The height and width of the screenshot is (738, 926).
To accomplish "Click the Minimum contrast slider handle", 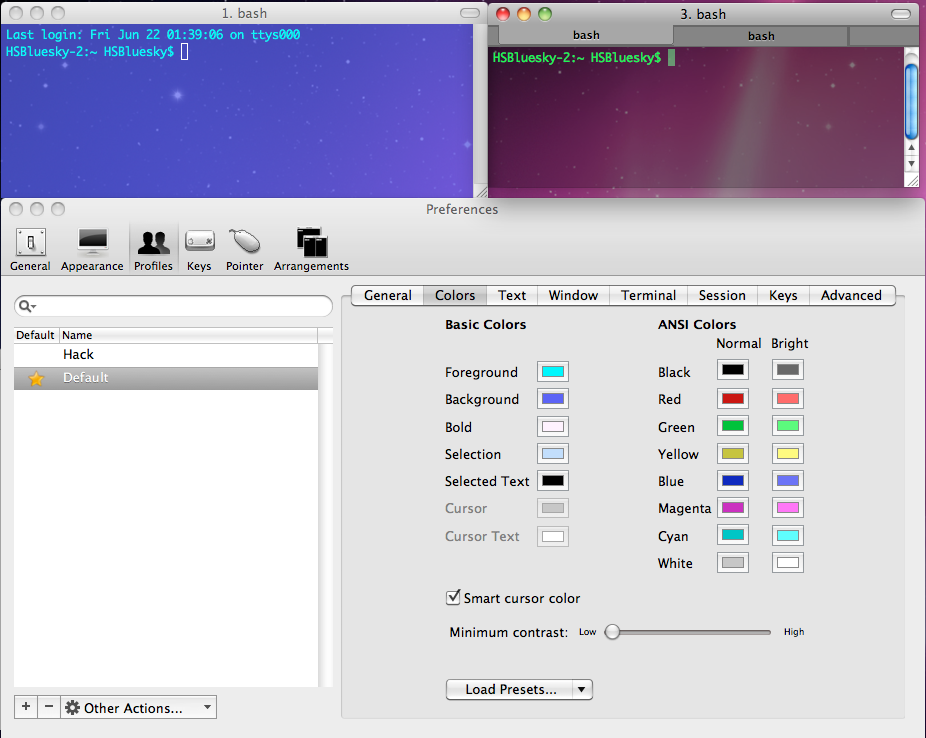I will click(x=613, y=632).
